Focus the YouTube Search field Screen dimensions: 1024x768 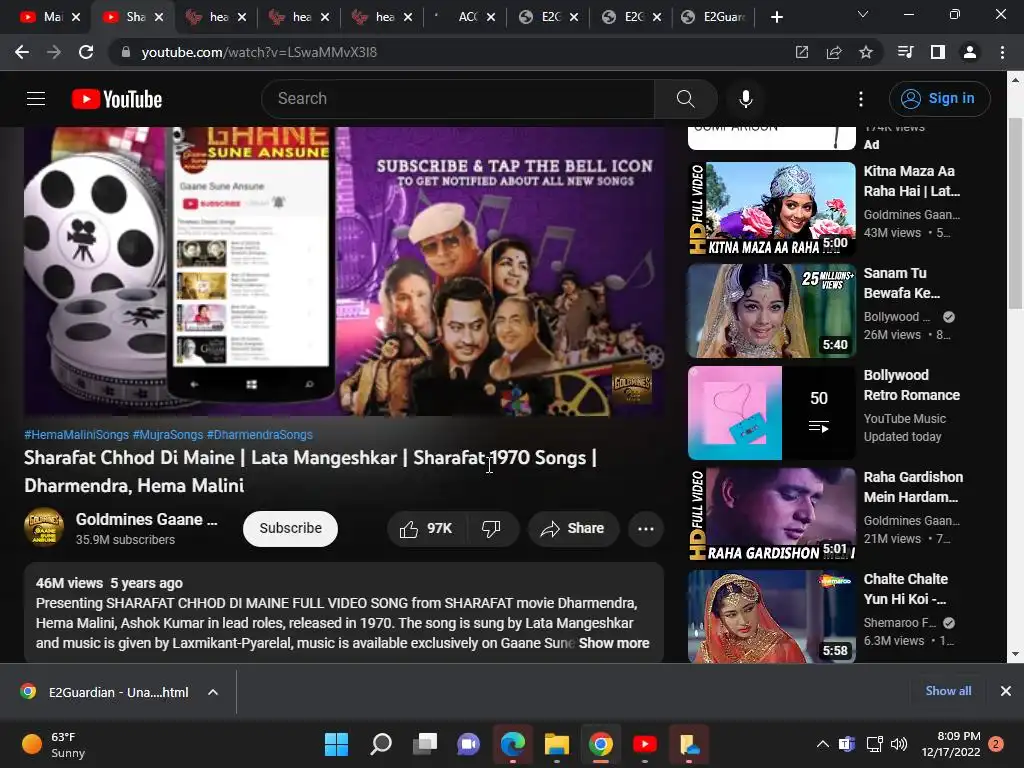click(458, 99)
